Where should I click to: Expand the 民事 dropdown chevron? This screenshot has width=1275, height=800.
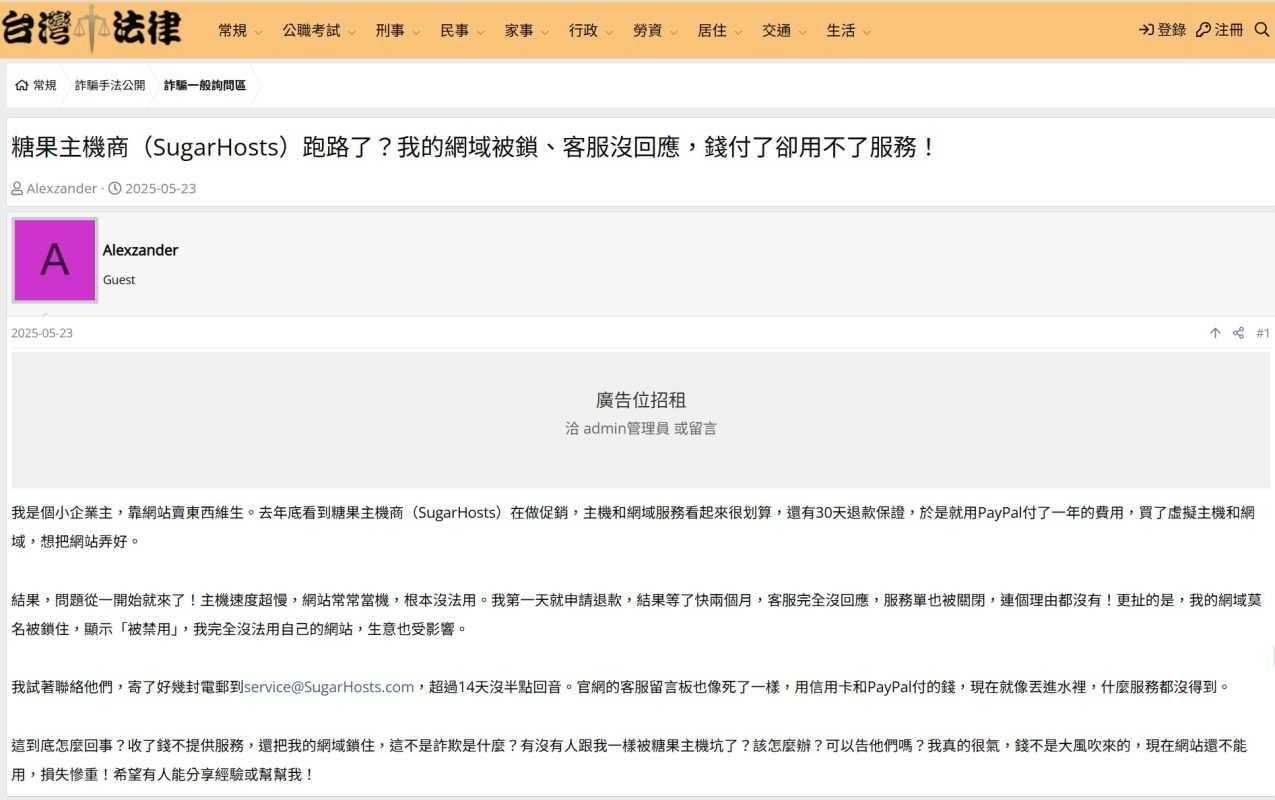[x=480, y=32]
